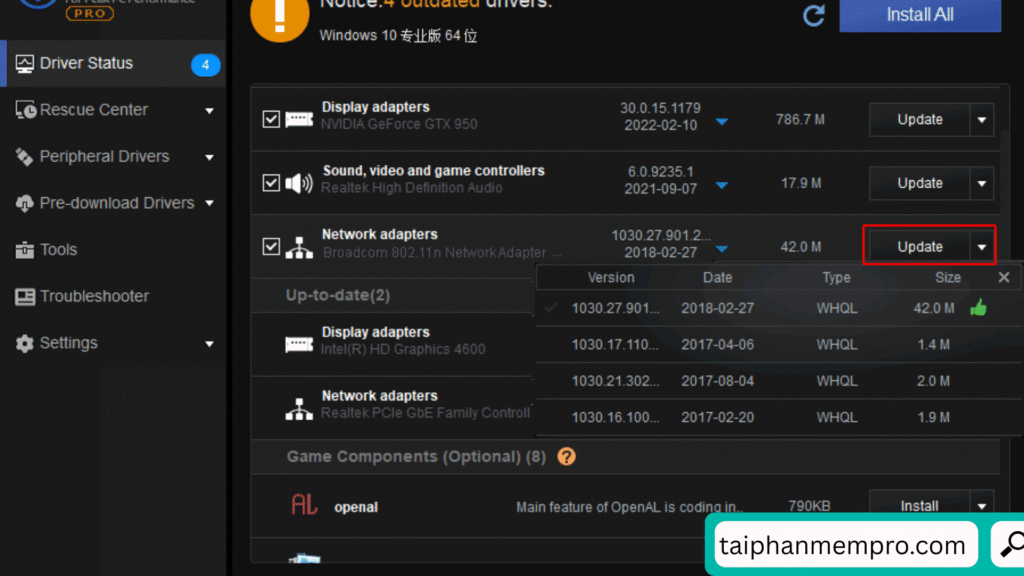
Task: Click the orange notice warning icon
Action: pyautogui.click(x=279, y=19)
